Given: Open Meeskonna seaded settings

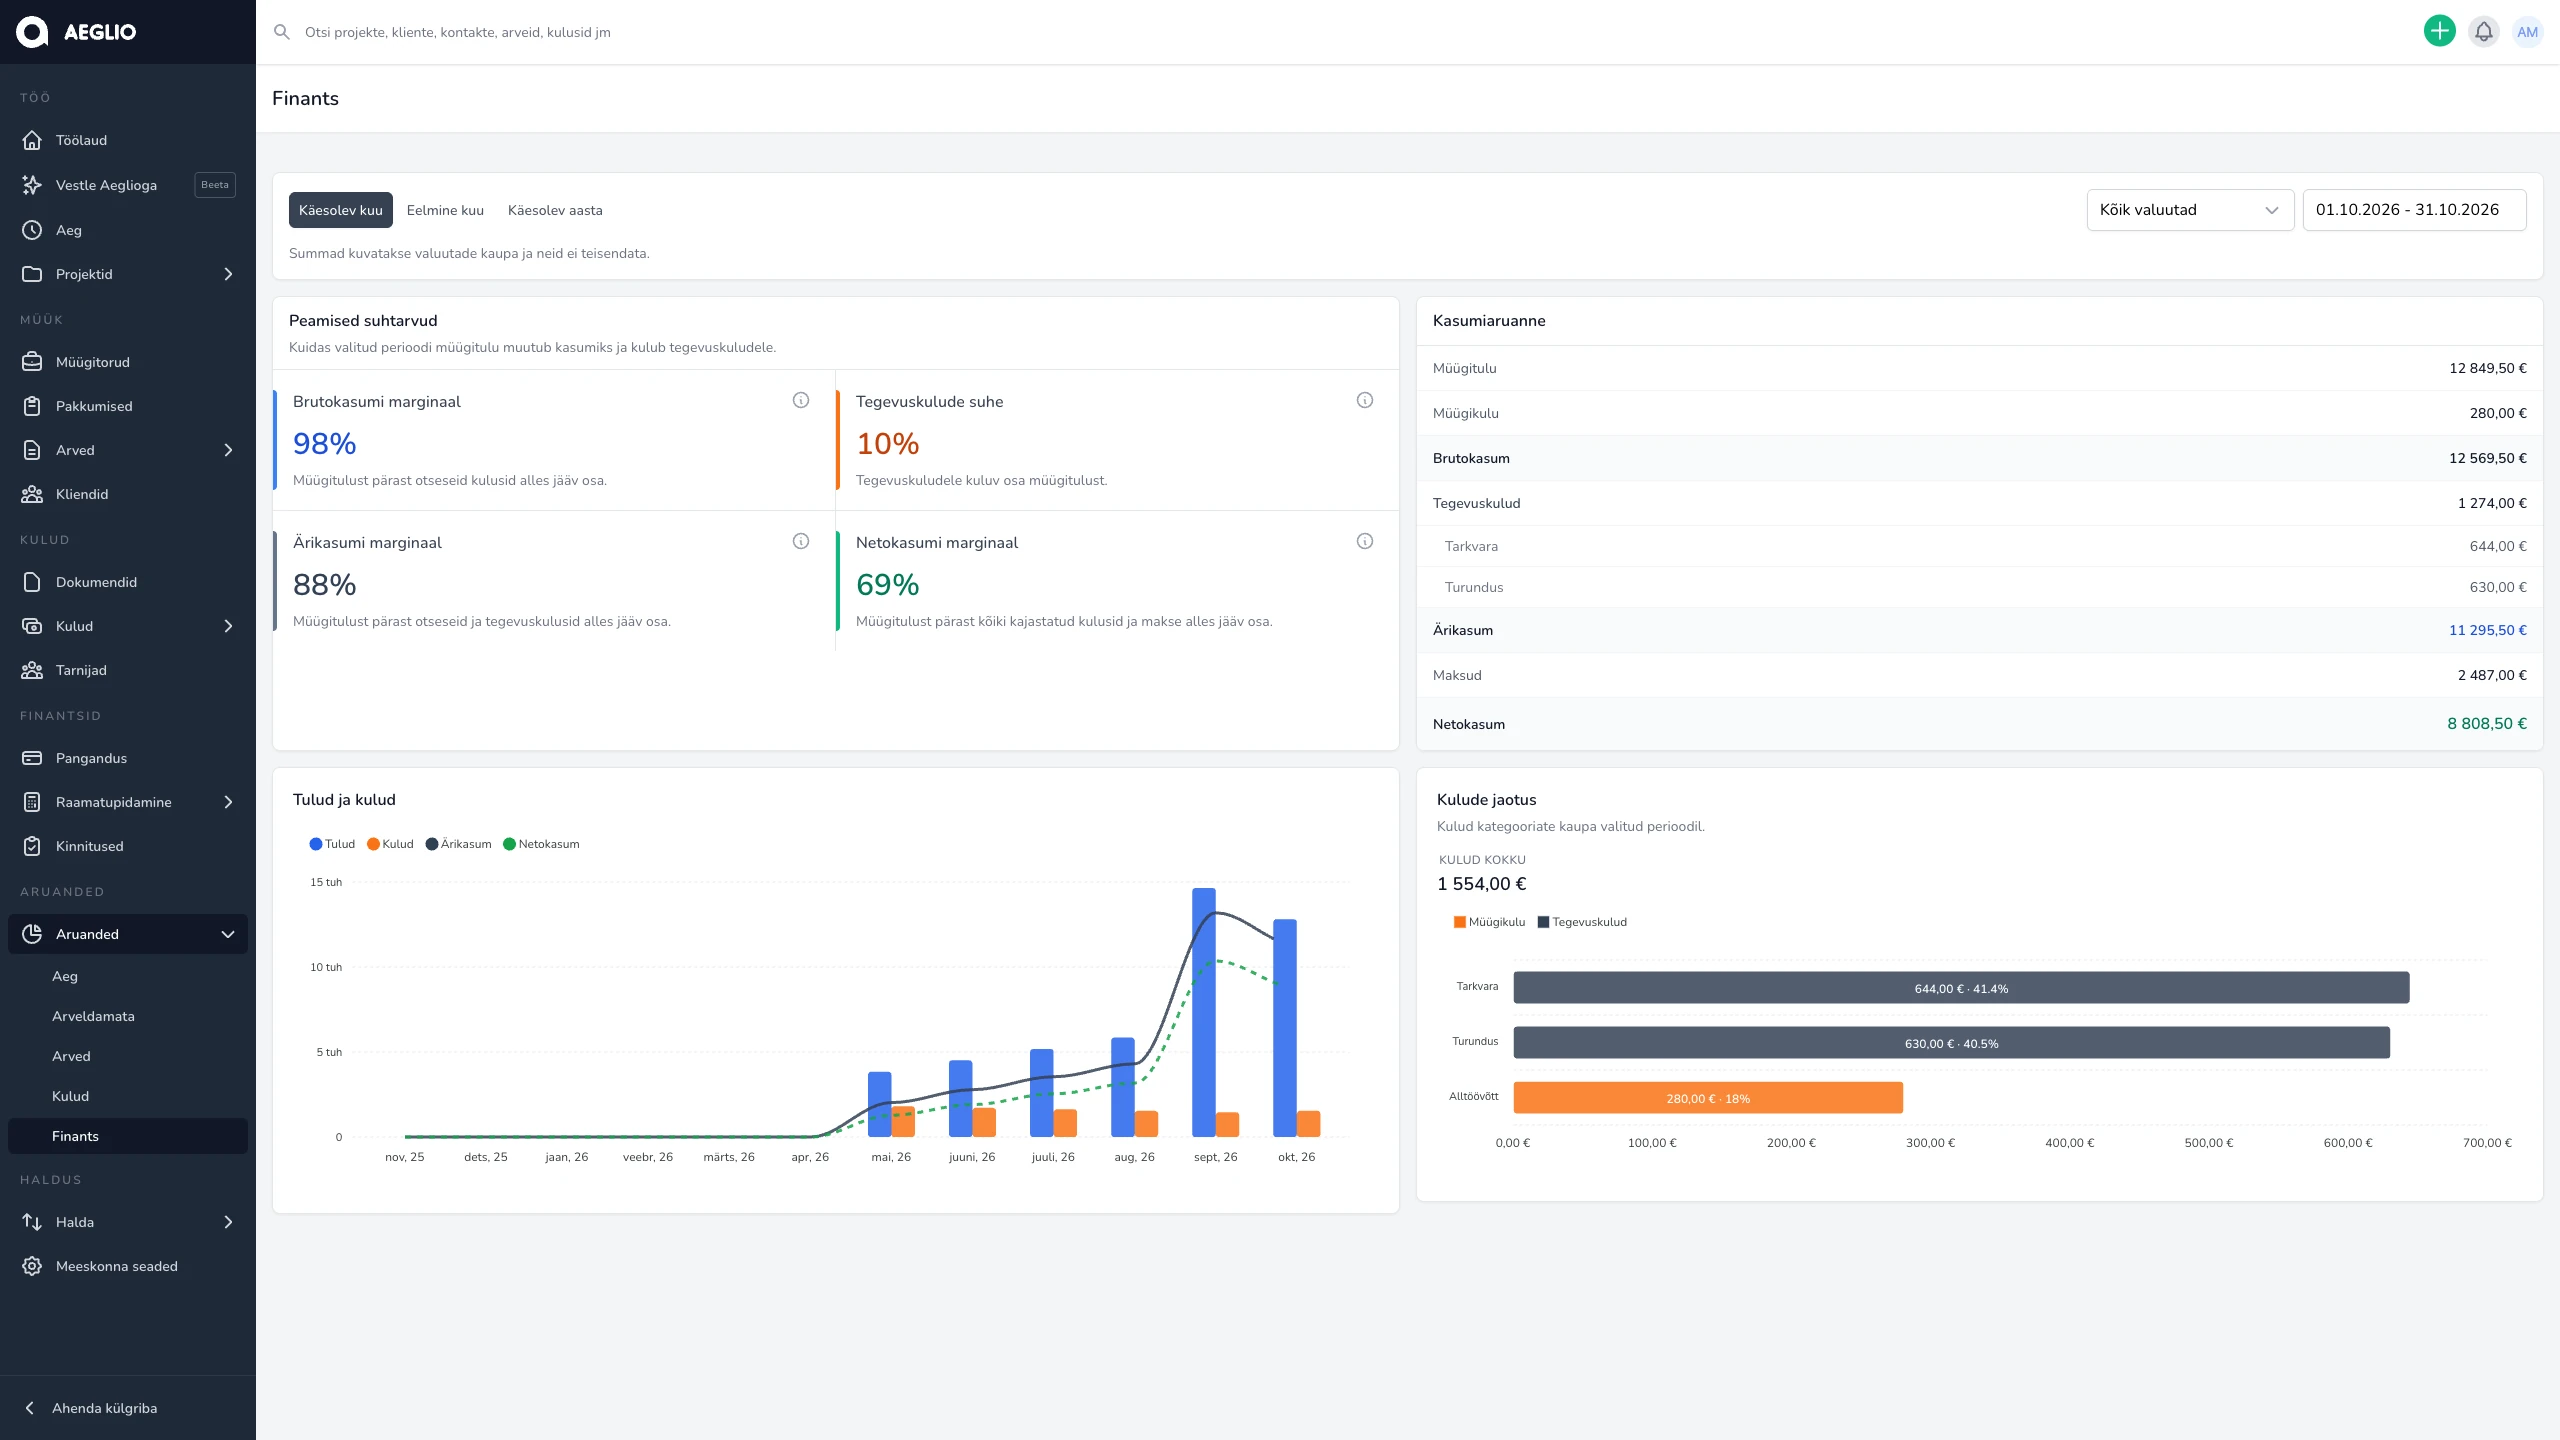Looking at the screenshot, I should pyautogui.click(x=128, y=1266).
